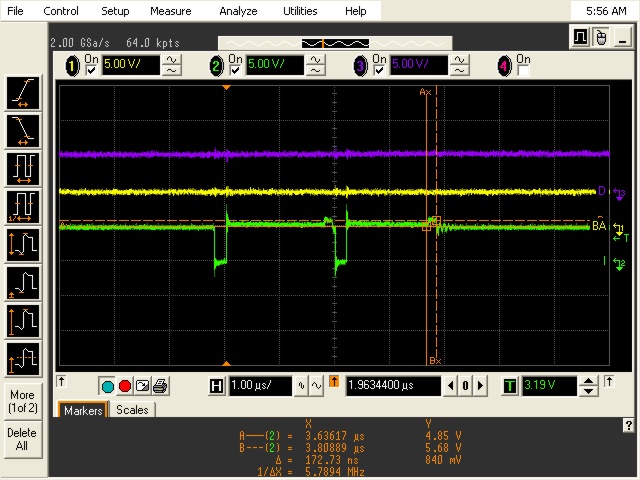
Task: Open the horizontal H setup button
Action: (216, 386)
